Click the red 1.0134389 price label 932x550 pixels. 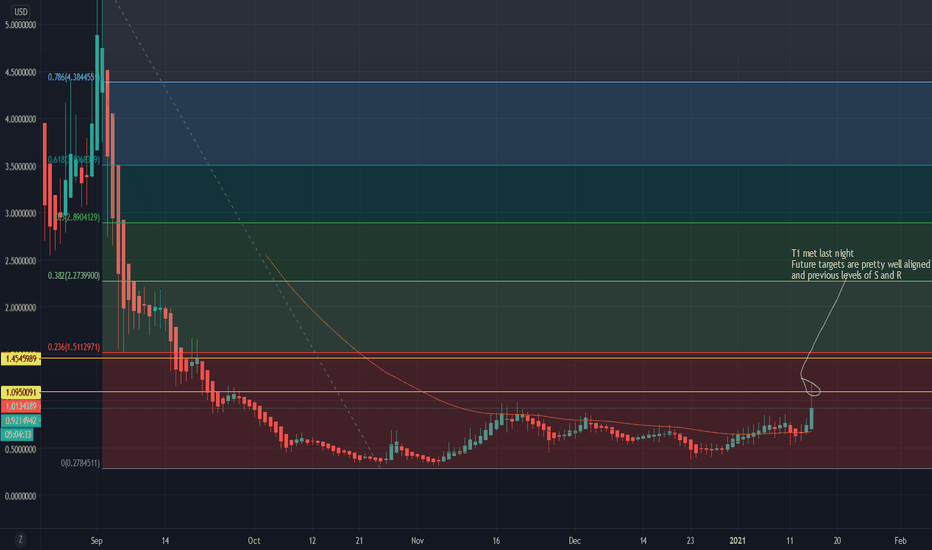tap(21, 406)
